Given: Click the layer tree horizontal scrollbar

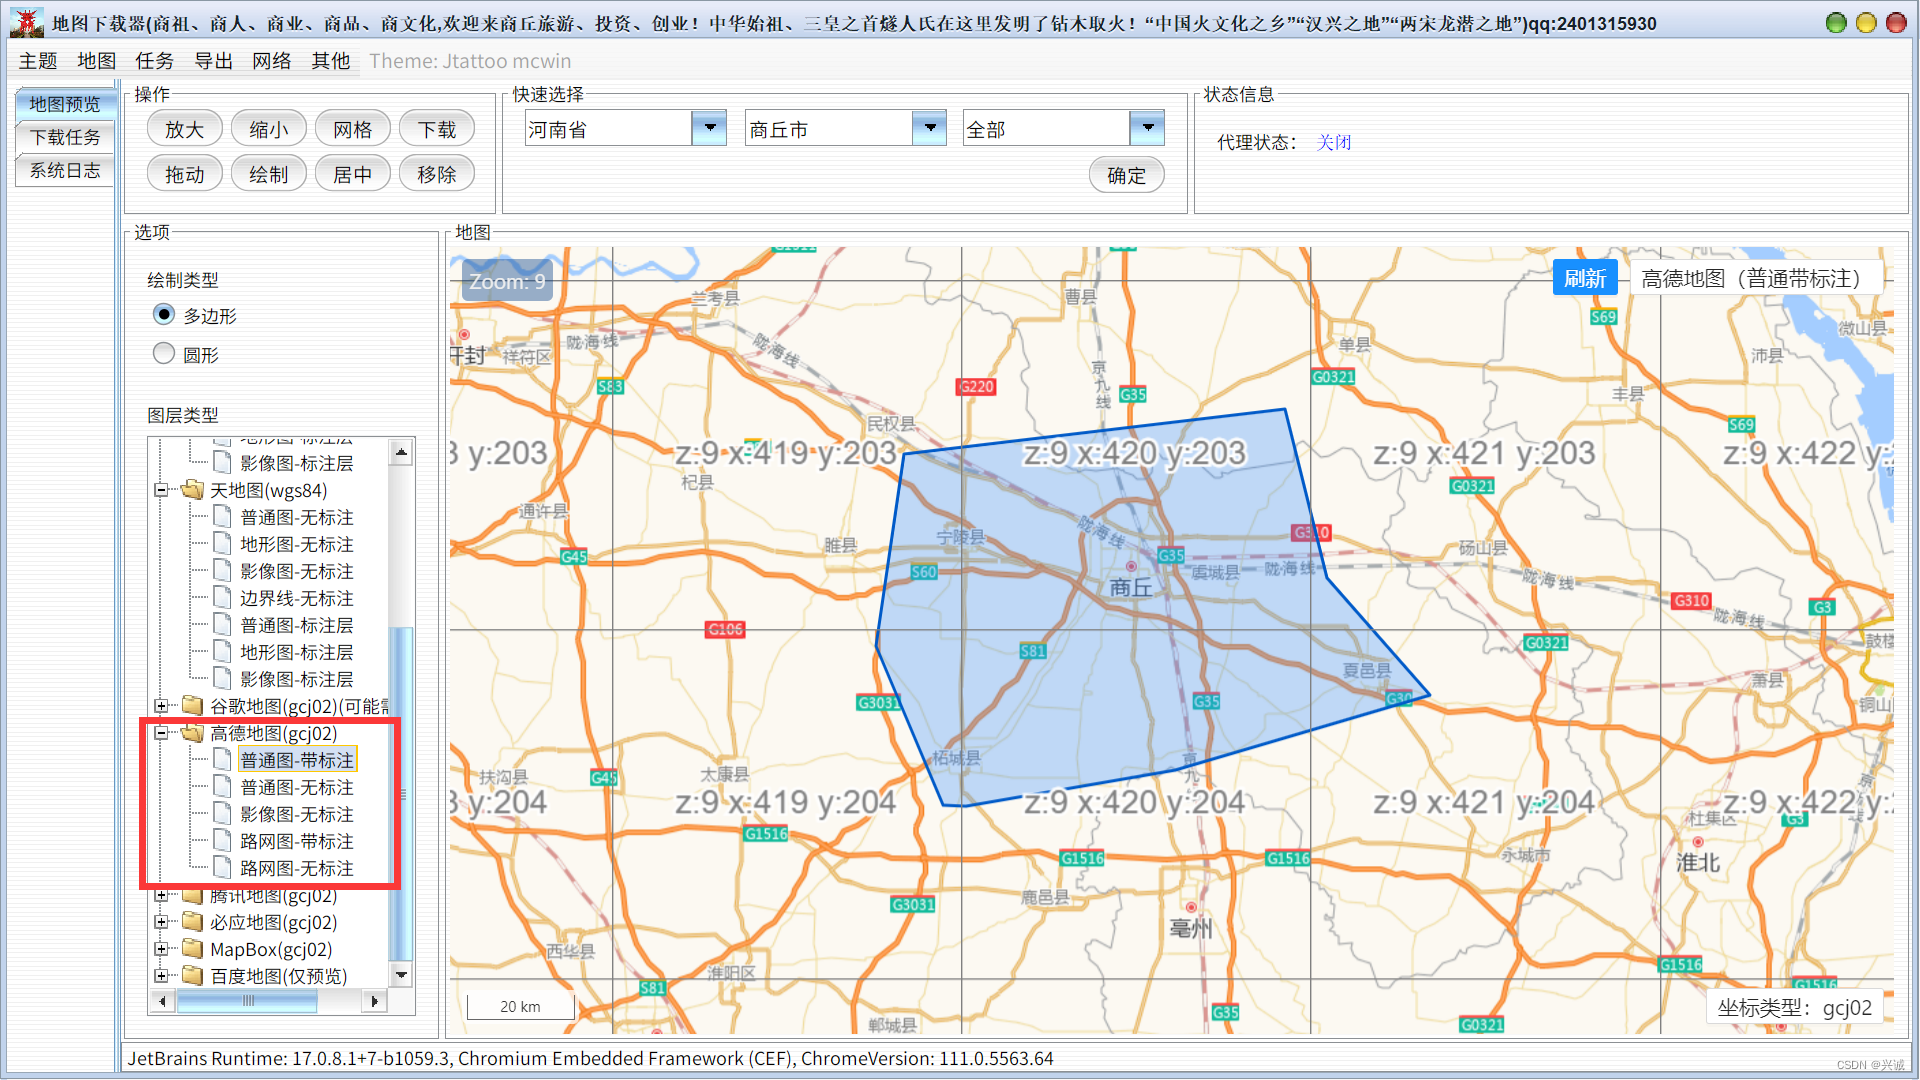Looking at the screenshot, I should (247, 1001).
